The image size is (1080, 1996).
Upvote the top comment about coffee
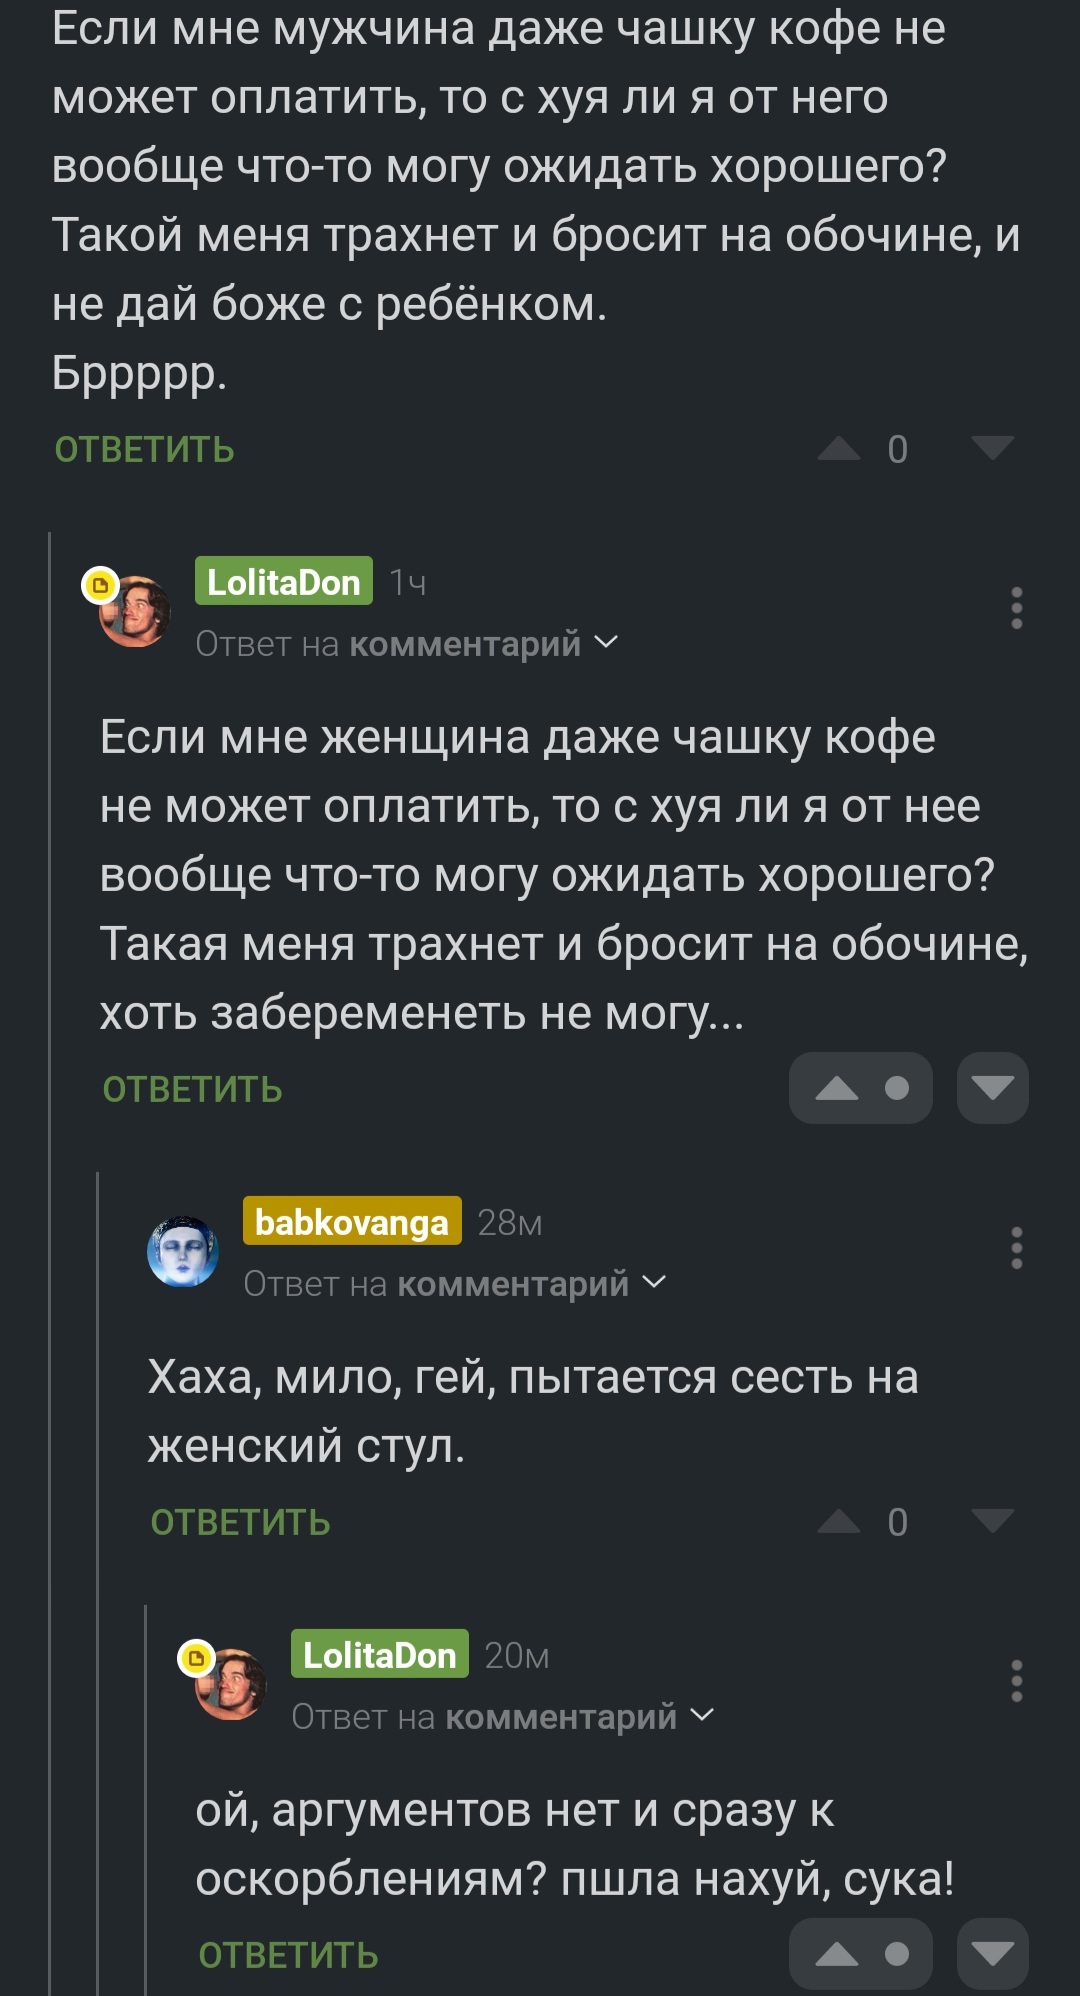[839, 449]
